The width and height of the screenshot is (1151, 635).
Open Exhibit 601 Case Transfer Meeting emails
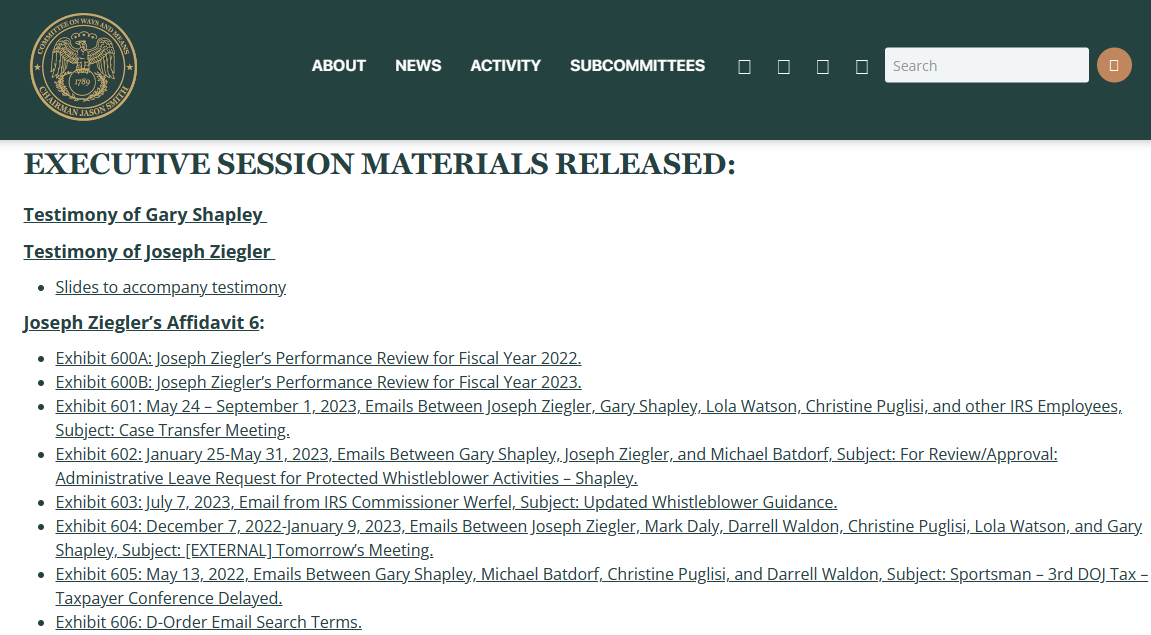click(x=589, y=418)
